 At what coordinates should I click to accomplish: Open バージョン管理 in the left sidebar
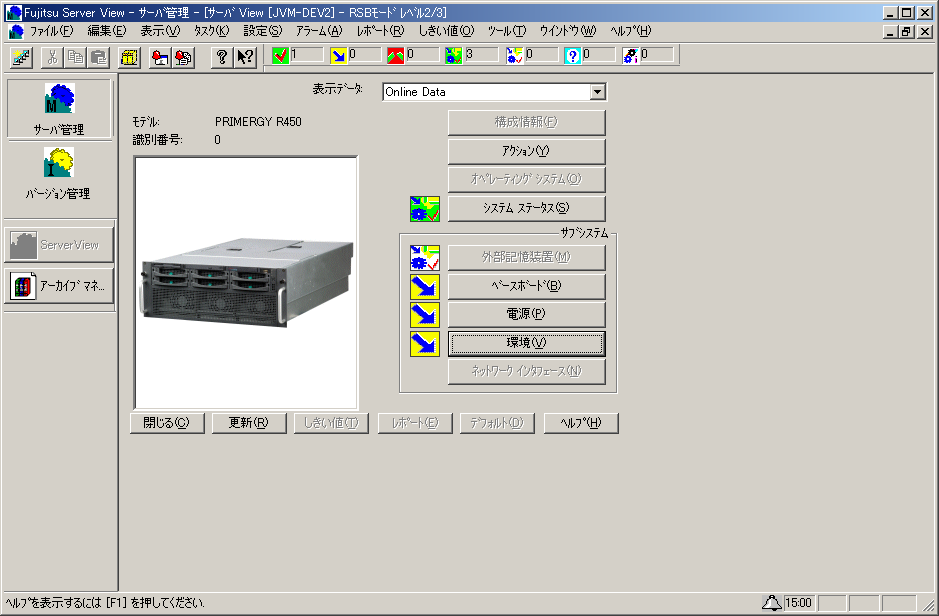point(59,174)
